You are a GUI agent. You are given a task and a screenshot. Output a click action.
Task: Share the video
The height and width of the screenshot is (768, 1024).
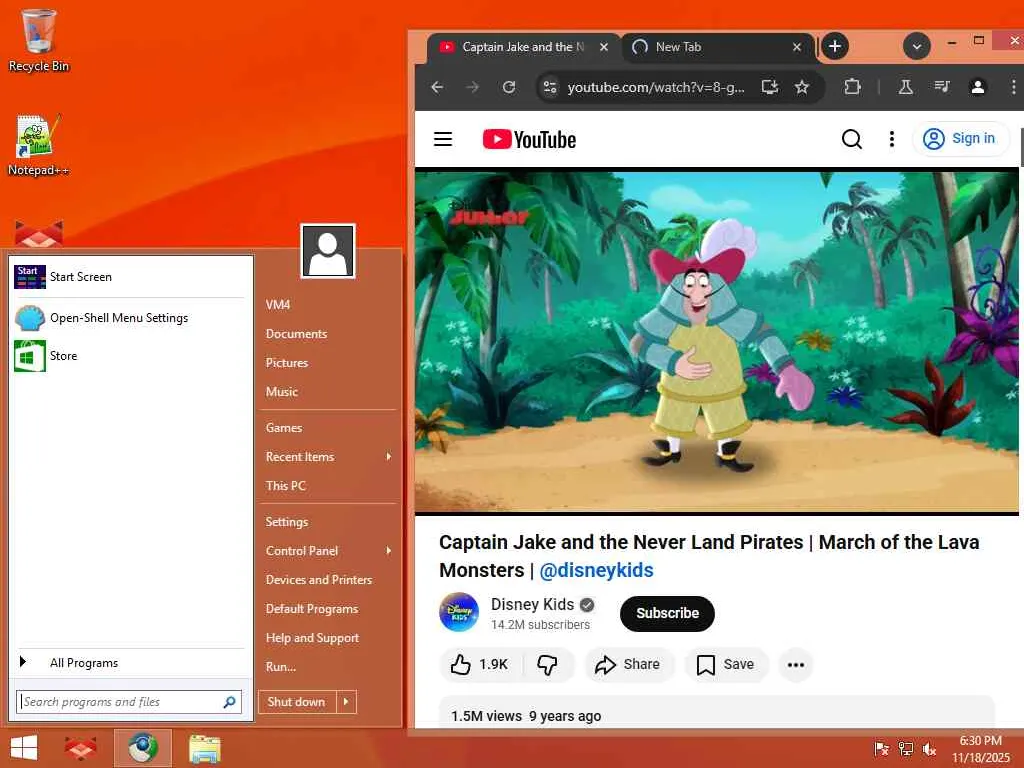click(x=628, y=665)
